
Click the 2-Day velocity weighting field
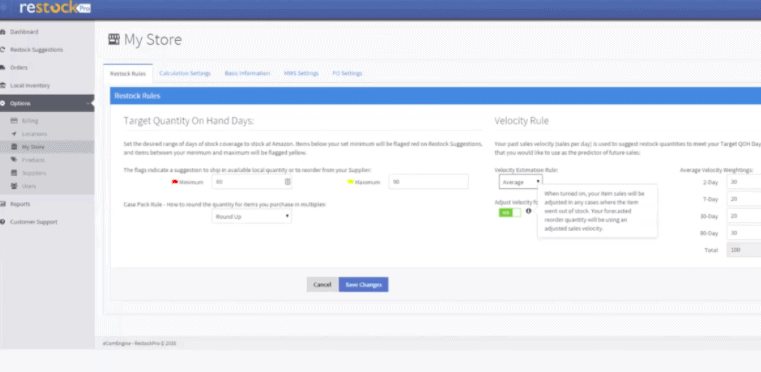tap(744, 182)
